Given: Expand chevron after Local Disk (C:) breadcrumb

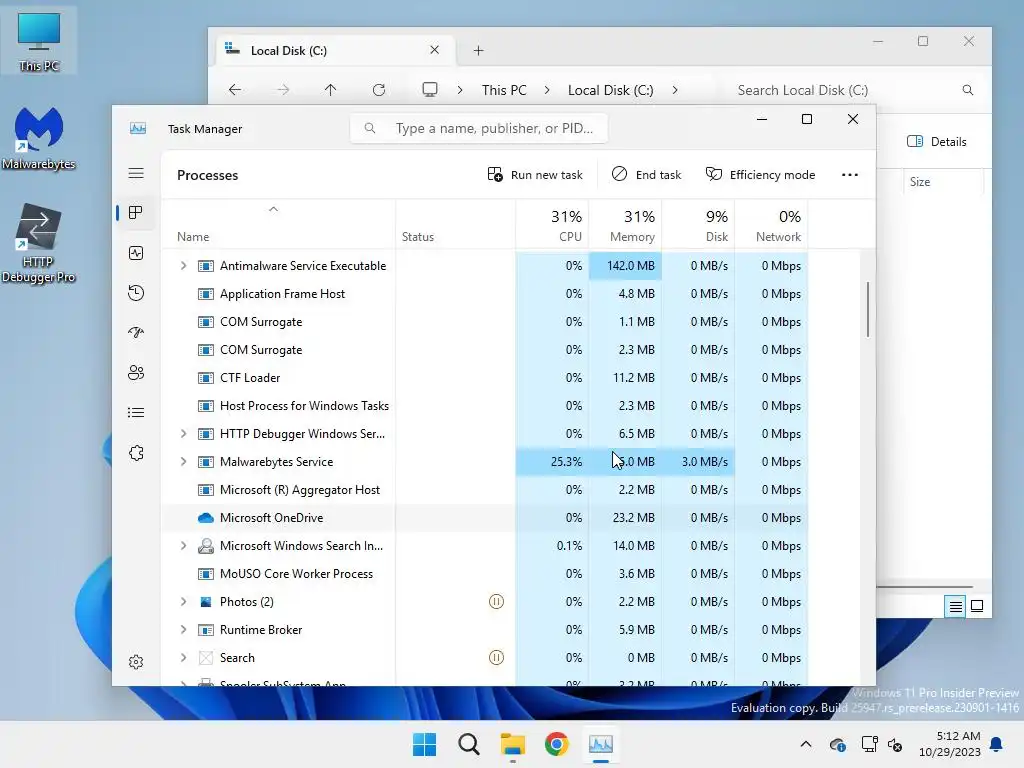Looking at the screenshot, I should click(x=675, y=90).
